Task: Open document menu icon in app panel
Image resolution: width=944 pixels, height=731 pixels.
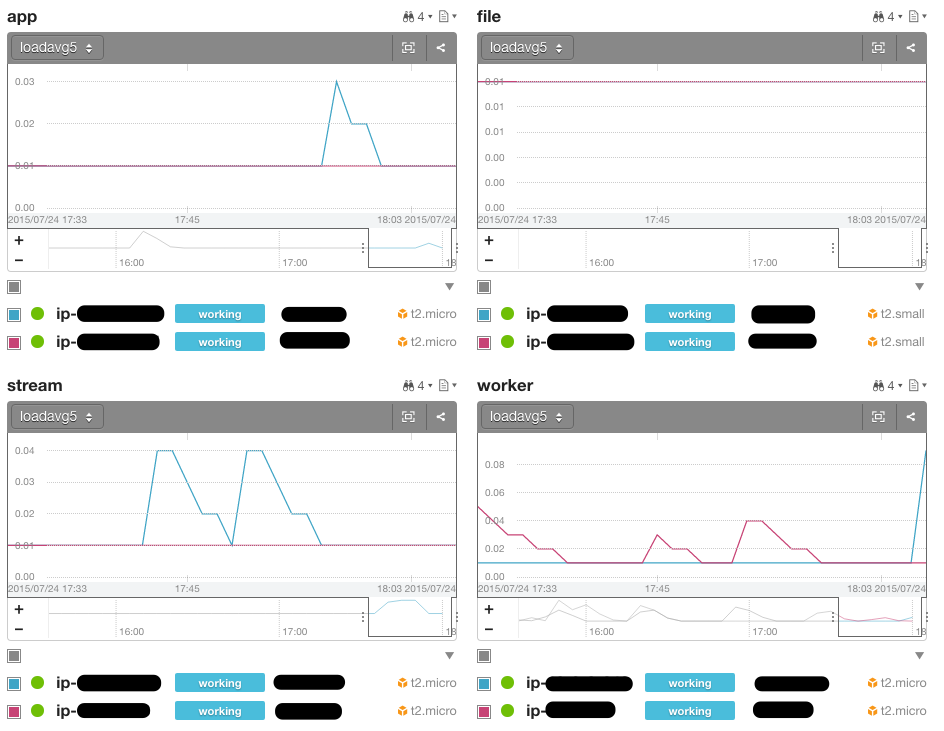Action: click(447, 17)
